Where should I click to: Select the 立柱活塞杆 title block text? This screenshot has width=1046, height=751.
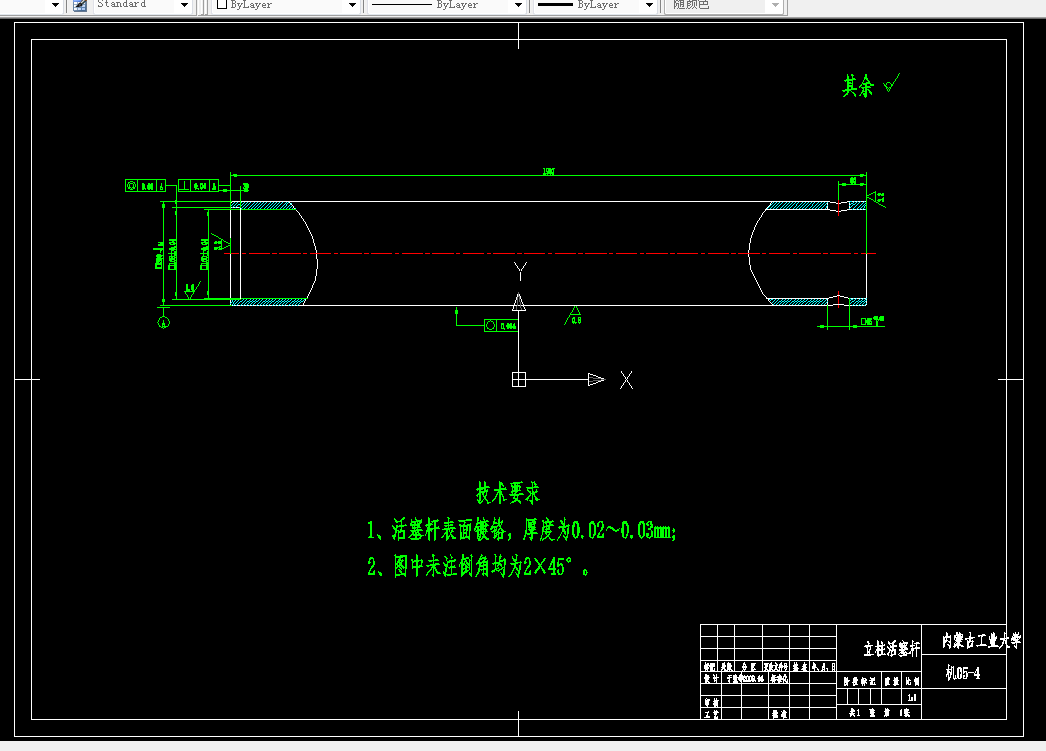pos(891,648)
